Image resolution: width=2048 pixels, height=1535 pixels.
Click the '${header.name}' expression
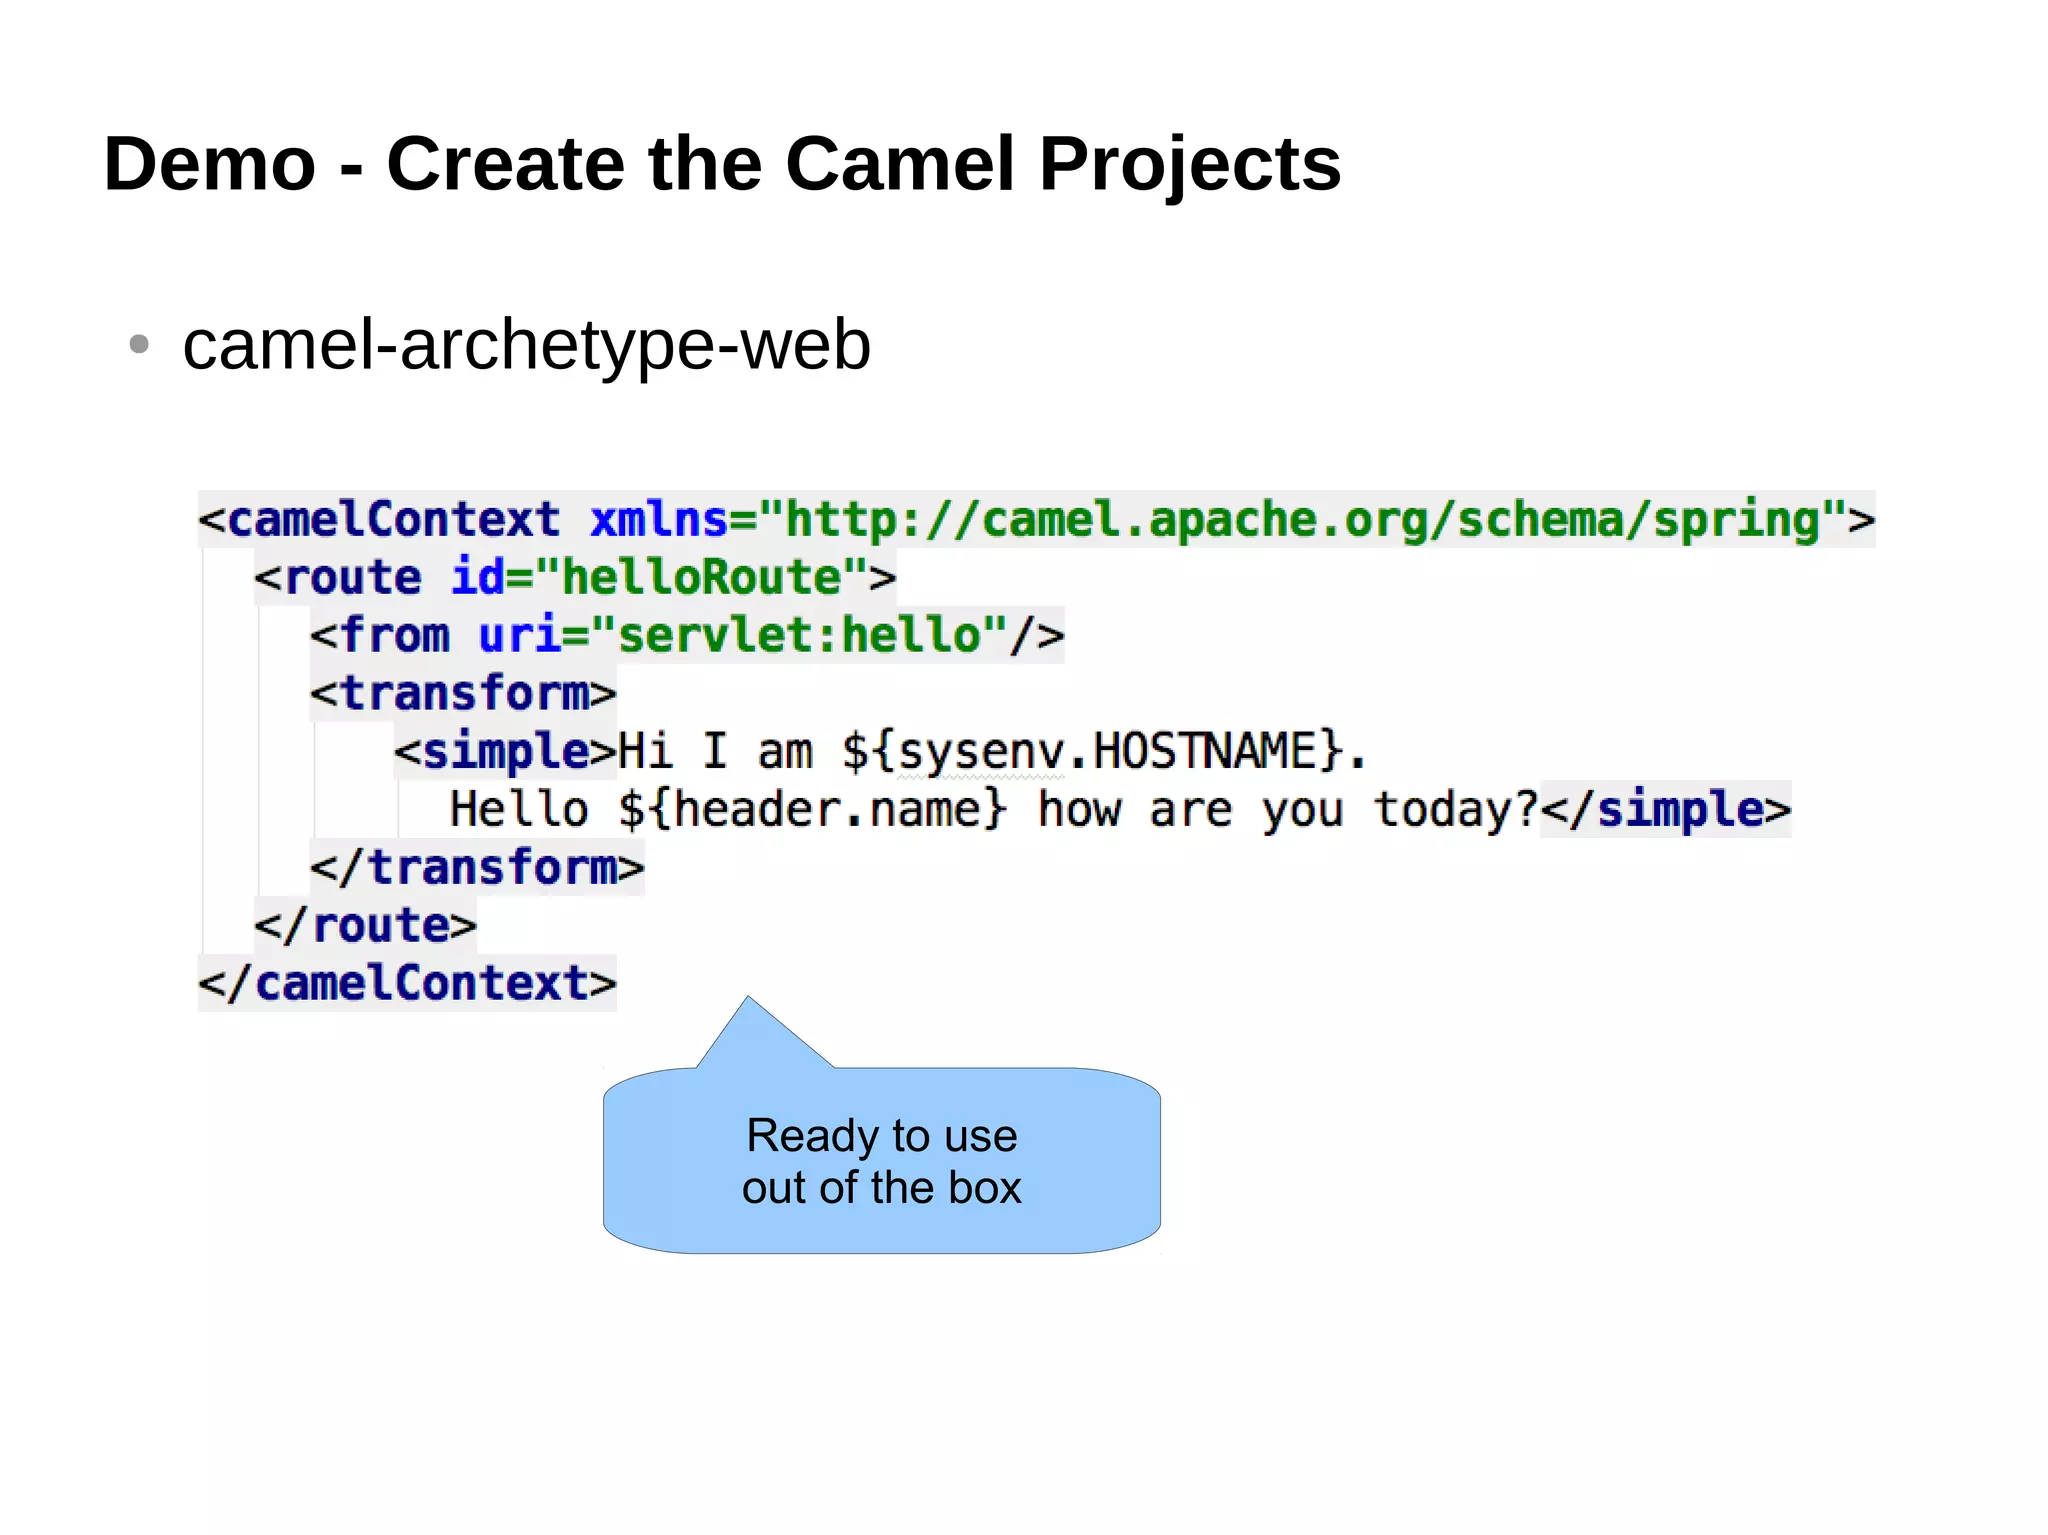[x=811, y=810]
